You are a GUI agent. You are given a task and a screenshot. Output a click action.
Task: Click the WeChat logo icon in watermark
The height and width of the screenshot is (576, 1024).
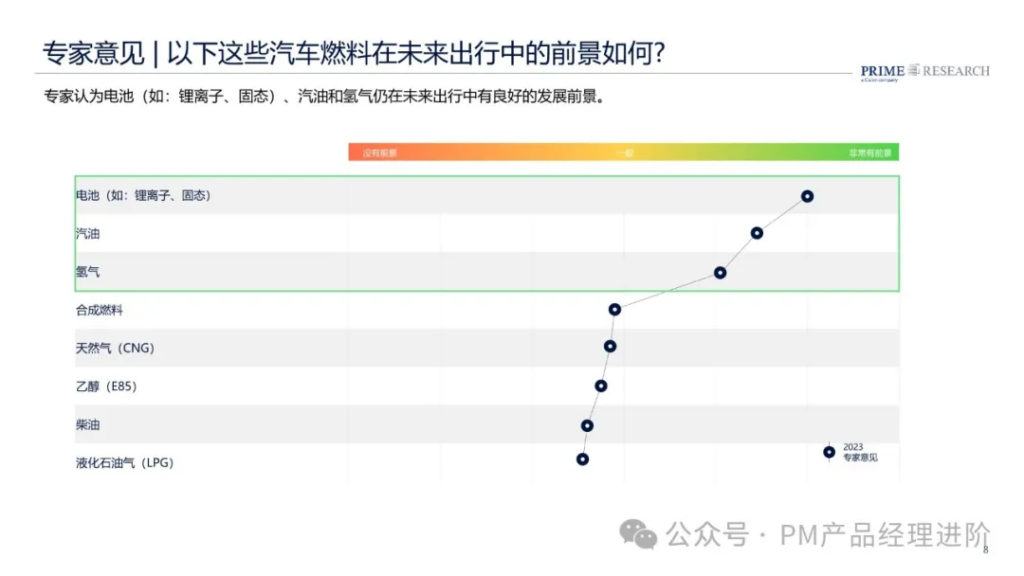tap(638, 534)
